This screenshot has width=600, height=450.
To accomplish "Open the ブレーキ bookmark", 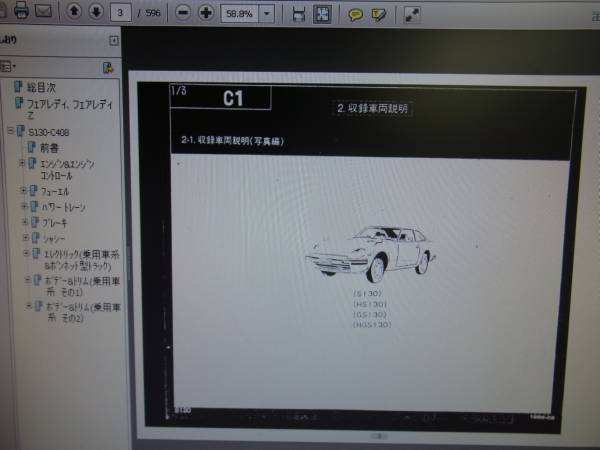I will coord(55,223).
